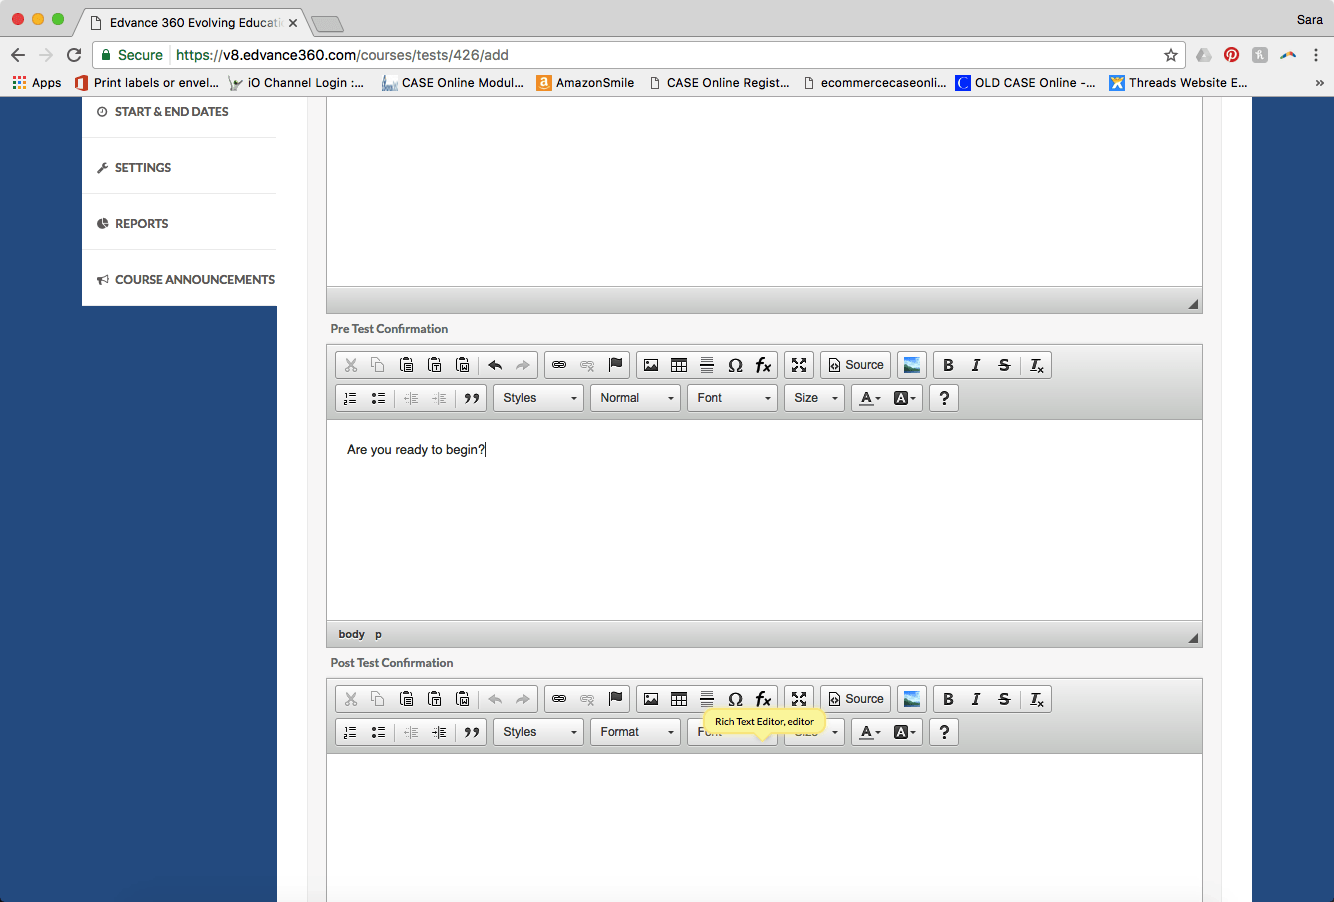The width and height of the screenshot is (1334, 902).
Task: Go to Reports in the sidebar
Action: coord(141,224)
